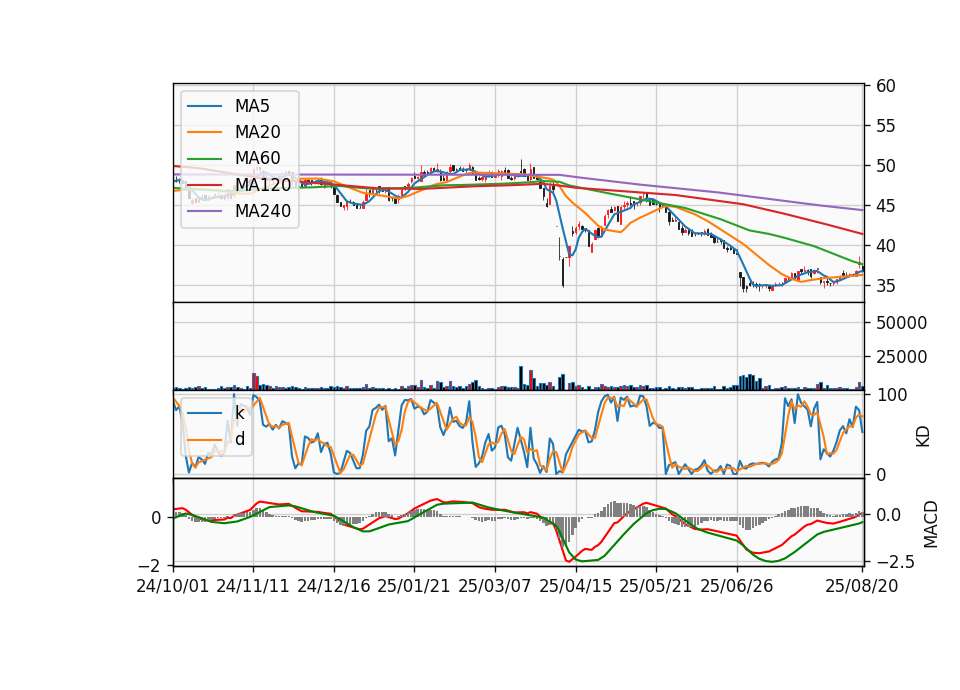Click the 25/06/26 date axis label
The height and width of the screenshot is (690, 960).
tap(737, 586)
